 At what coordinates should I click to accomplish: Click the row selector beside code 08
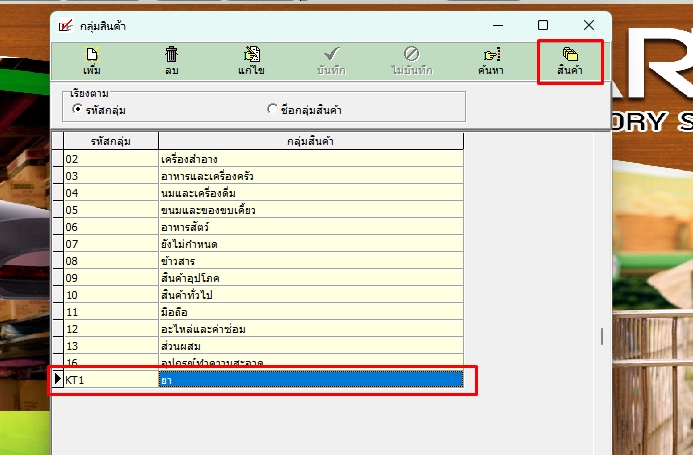coord(58,261)
